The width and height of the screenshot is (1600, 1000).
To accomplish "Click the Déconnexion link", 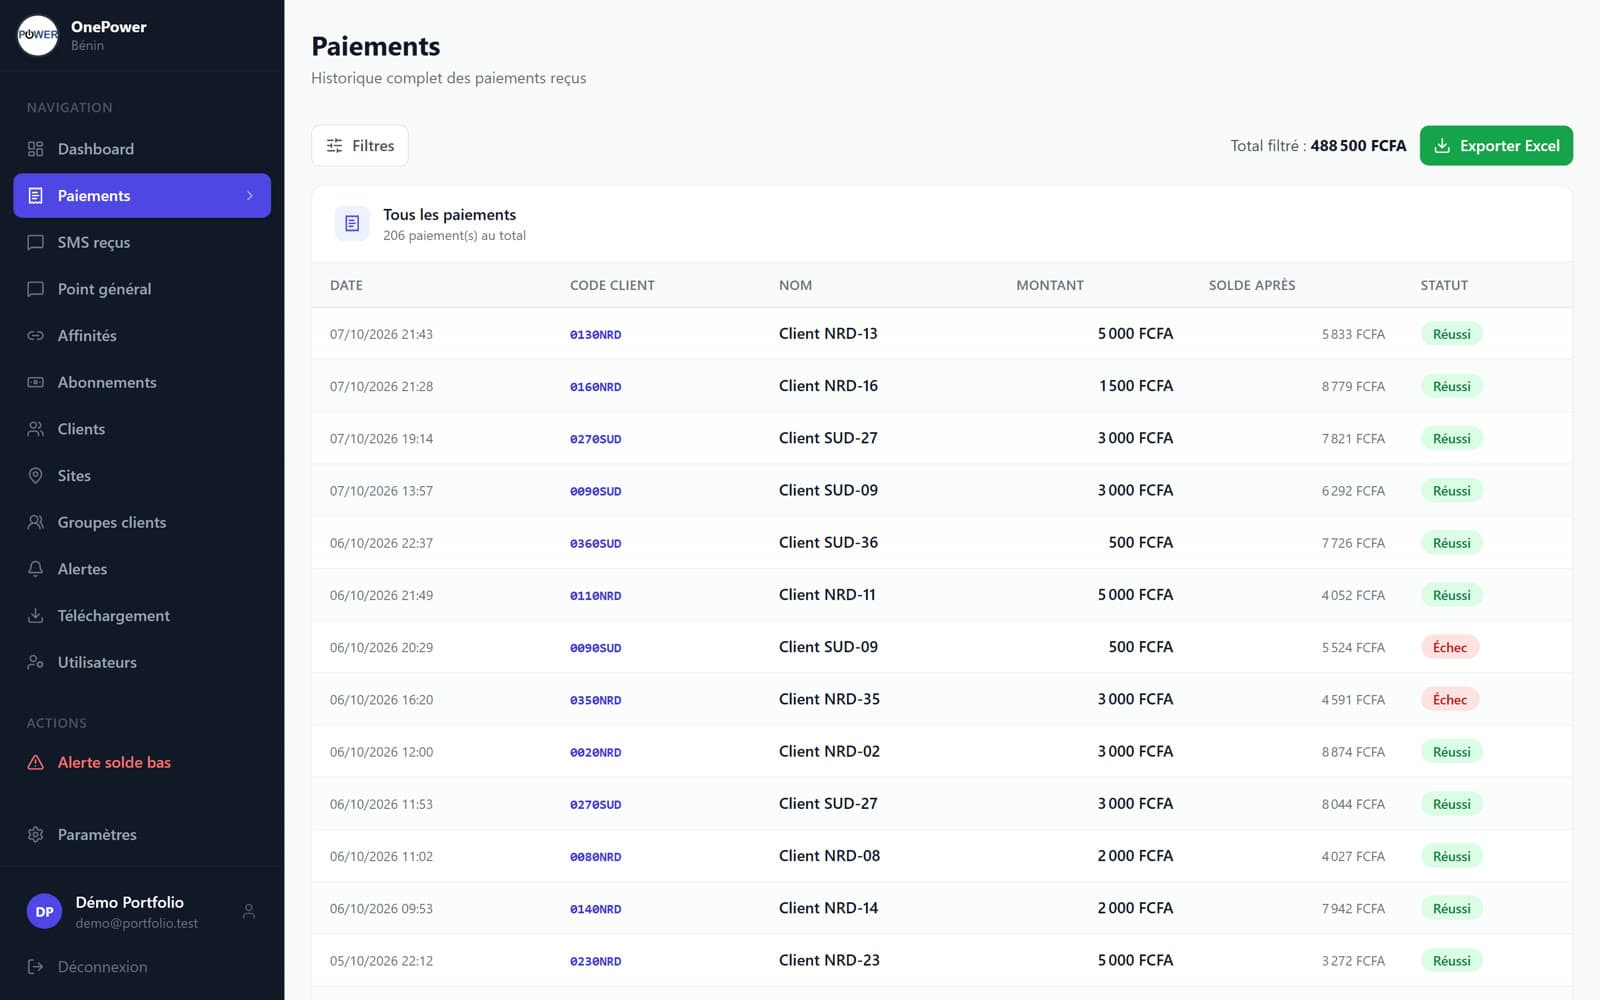I will (102, 967).
